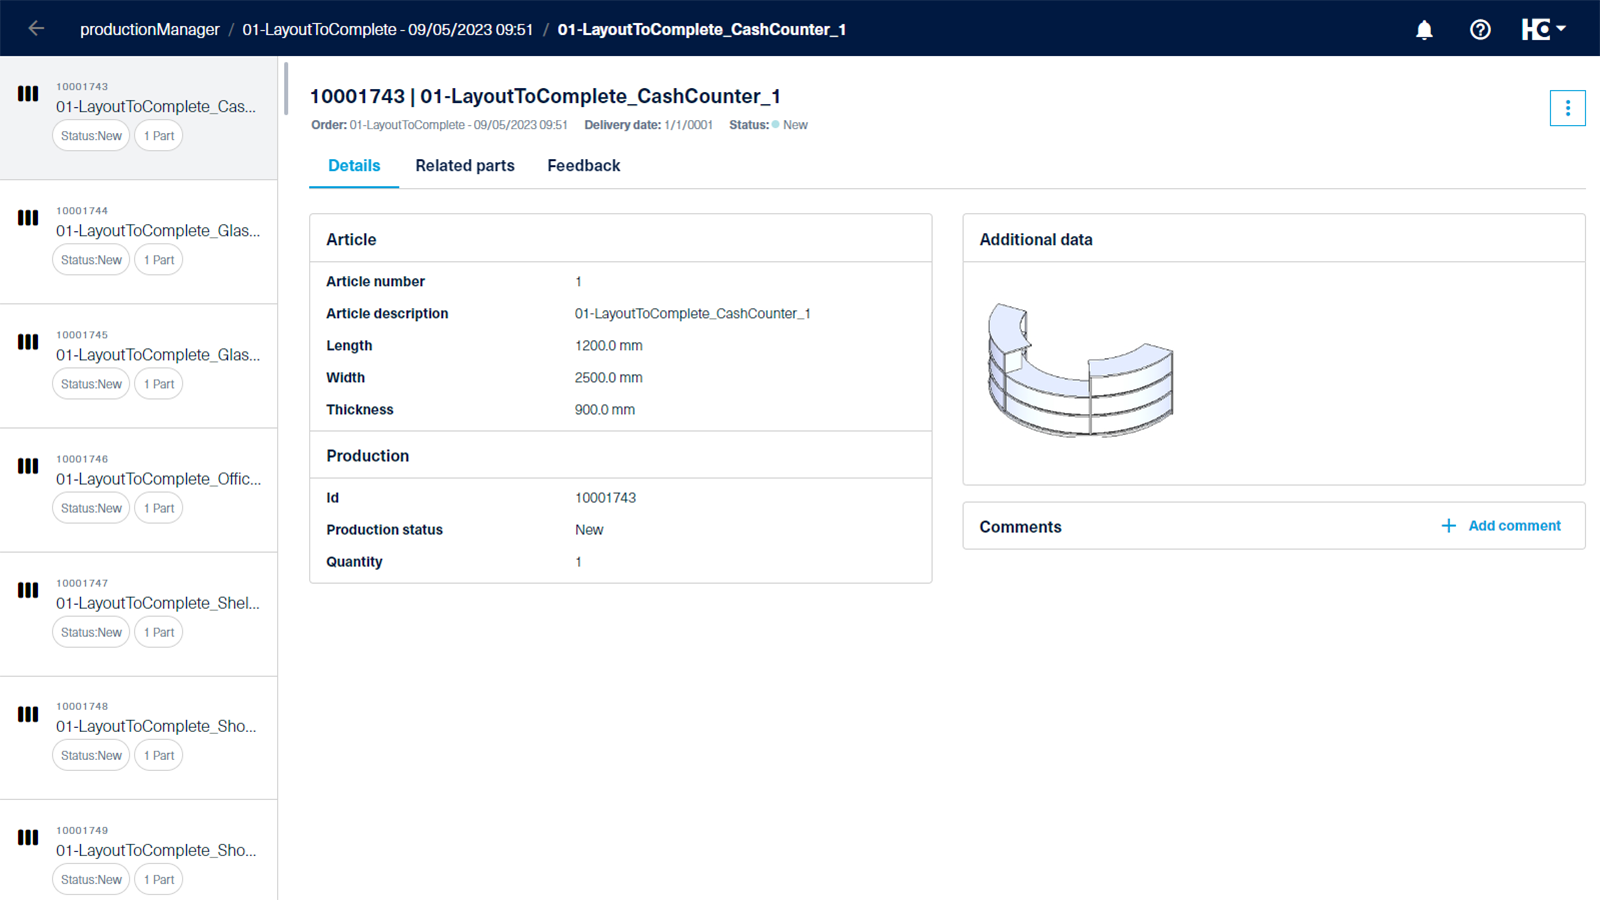Open the three-dot more options menu
Screen dimensions: 1600x900
(x=1567, y=108)
